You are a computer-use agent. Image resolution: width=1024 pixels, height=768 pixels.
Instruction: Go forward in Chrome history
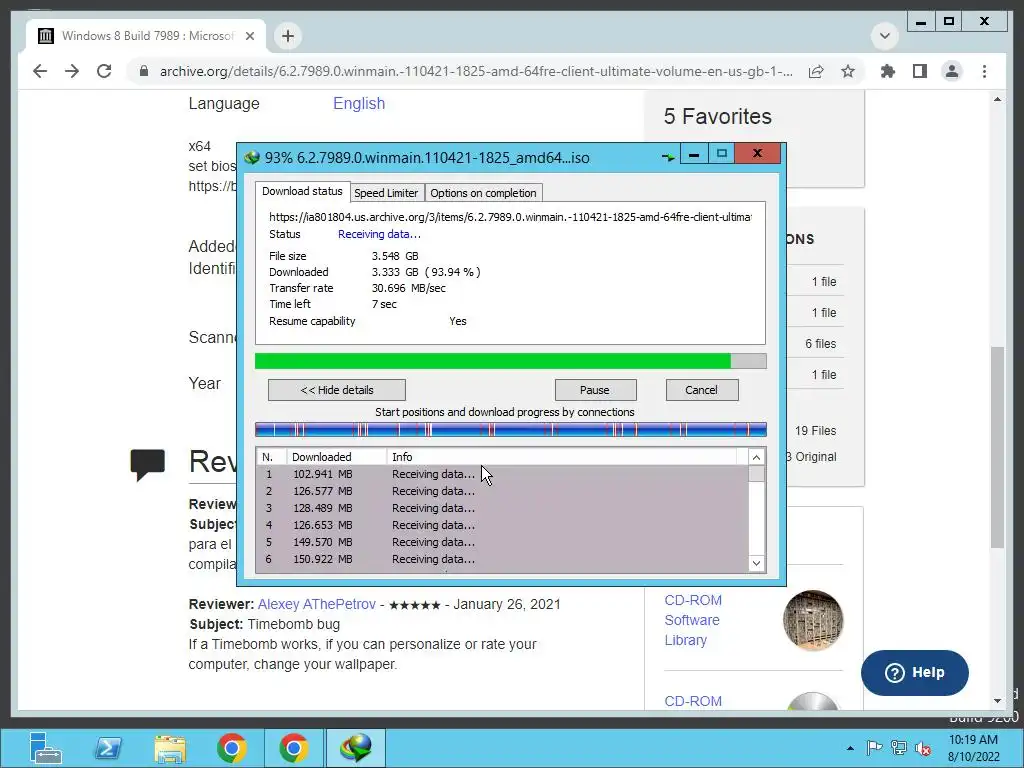point(72,71)
